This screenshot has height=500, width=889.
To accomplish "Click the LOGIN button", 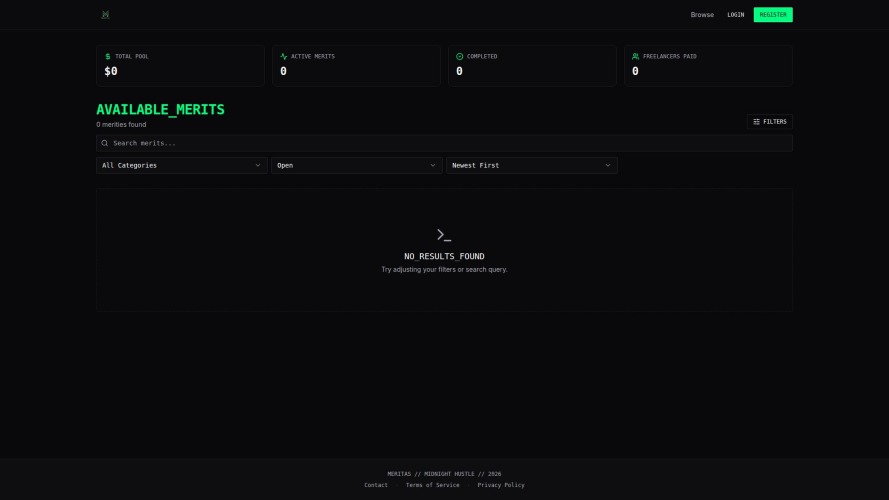I will pyautogui.click(x=735, y=15).
